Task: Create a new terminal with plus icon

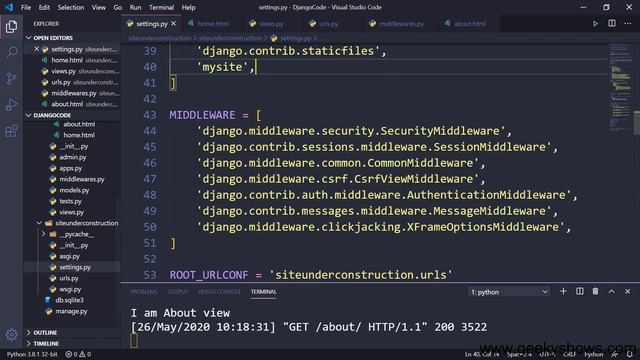Action: pos(563,291)
